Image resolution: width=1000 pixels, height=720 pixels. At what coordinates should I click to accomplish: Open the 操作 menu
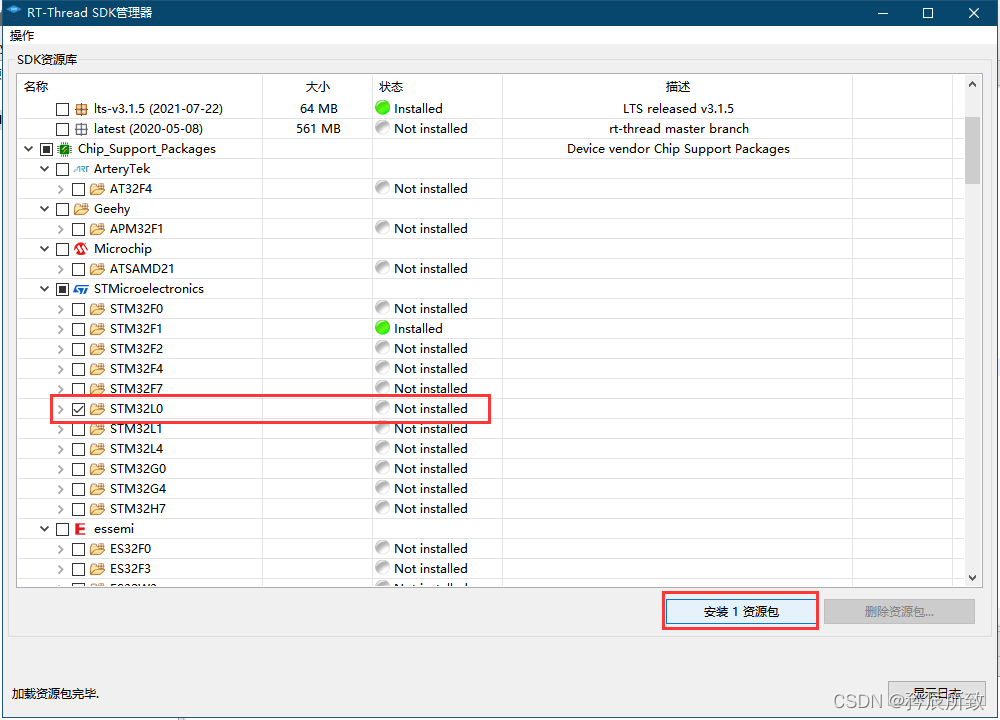22,36
